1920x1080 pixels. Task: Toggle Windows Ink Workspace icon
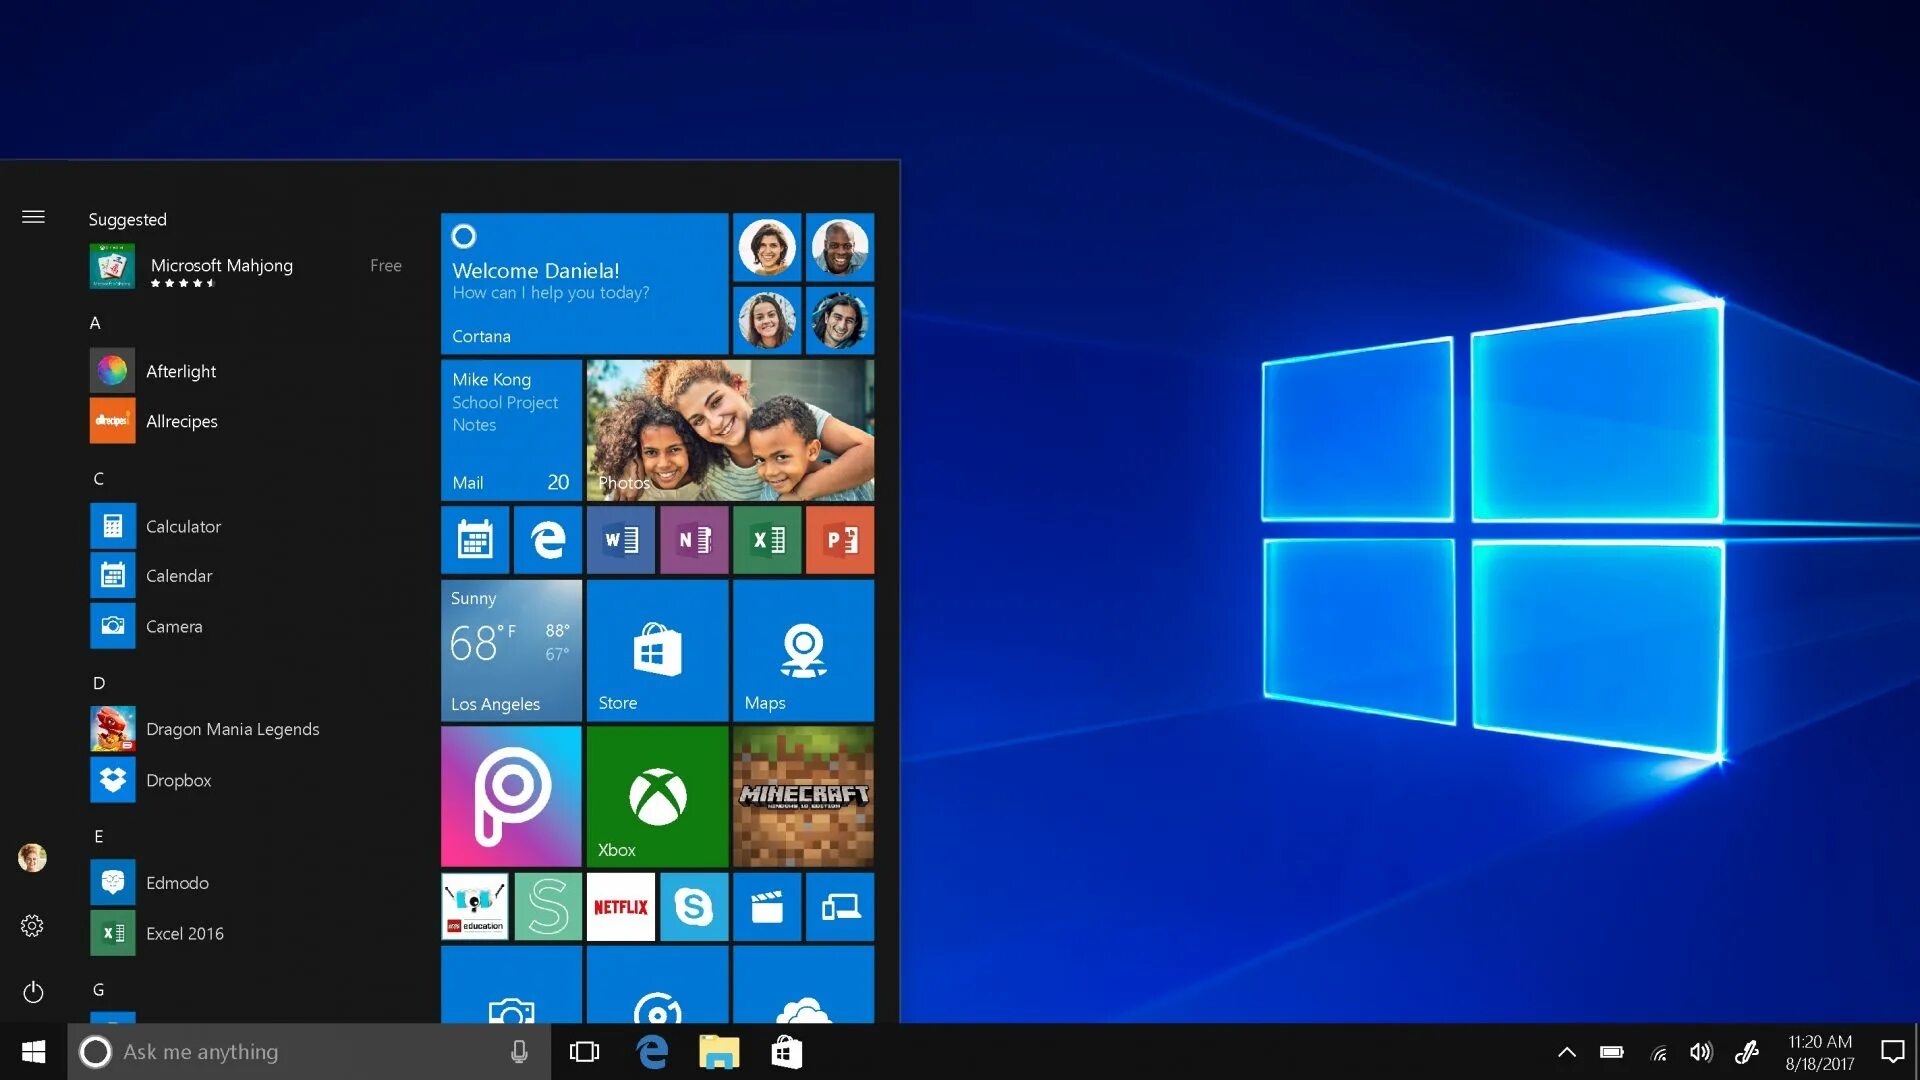[1747, 1051]
